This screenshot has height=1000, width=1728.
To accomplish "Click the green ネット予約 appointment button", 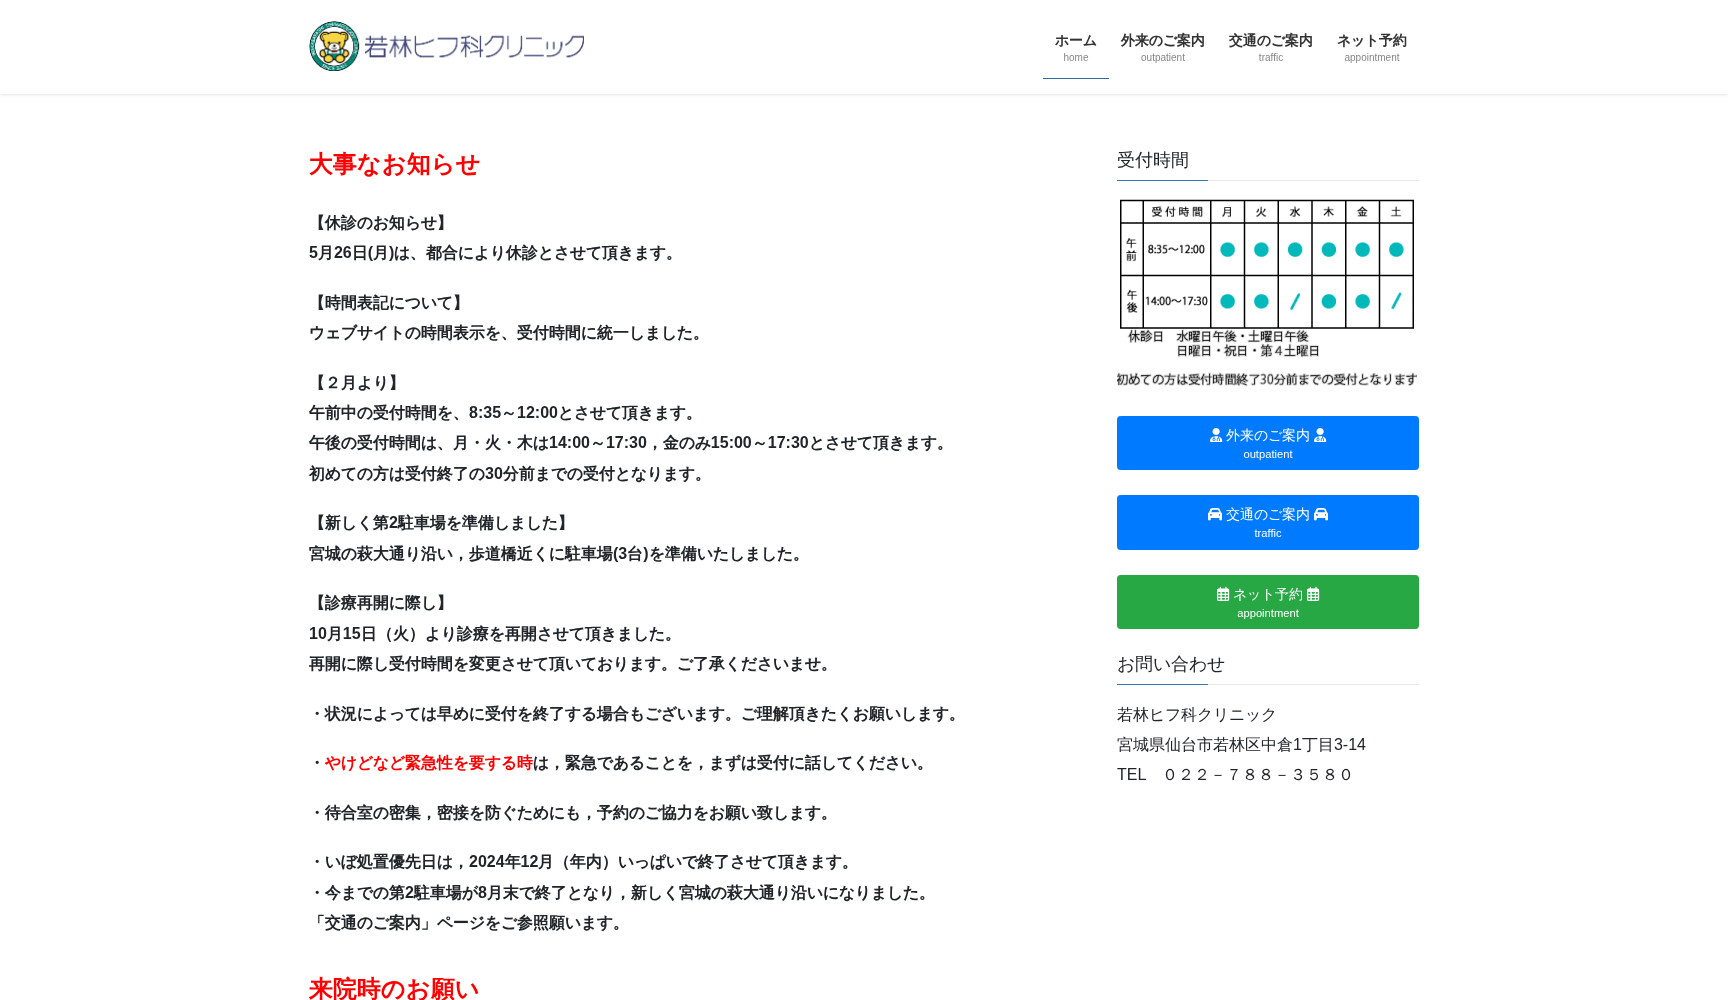I will [x=1267, y=601].
